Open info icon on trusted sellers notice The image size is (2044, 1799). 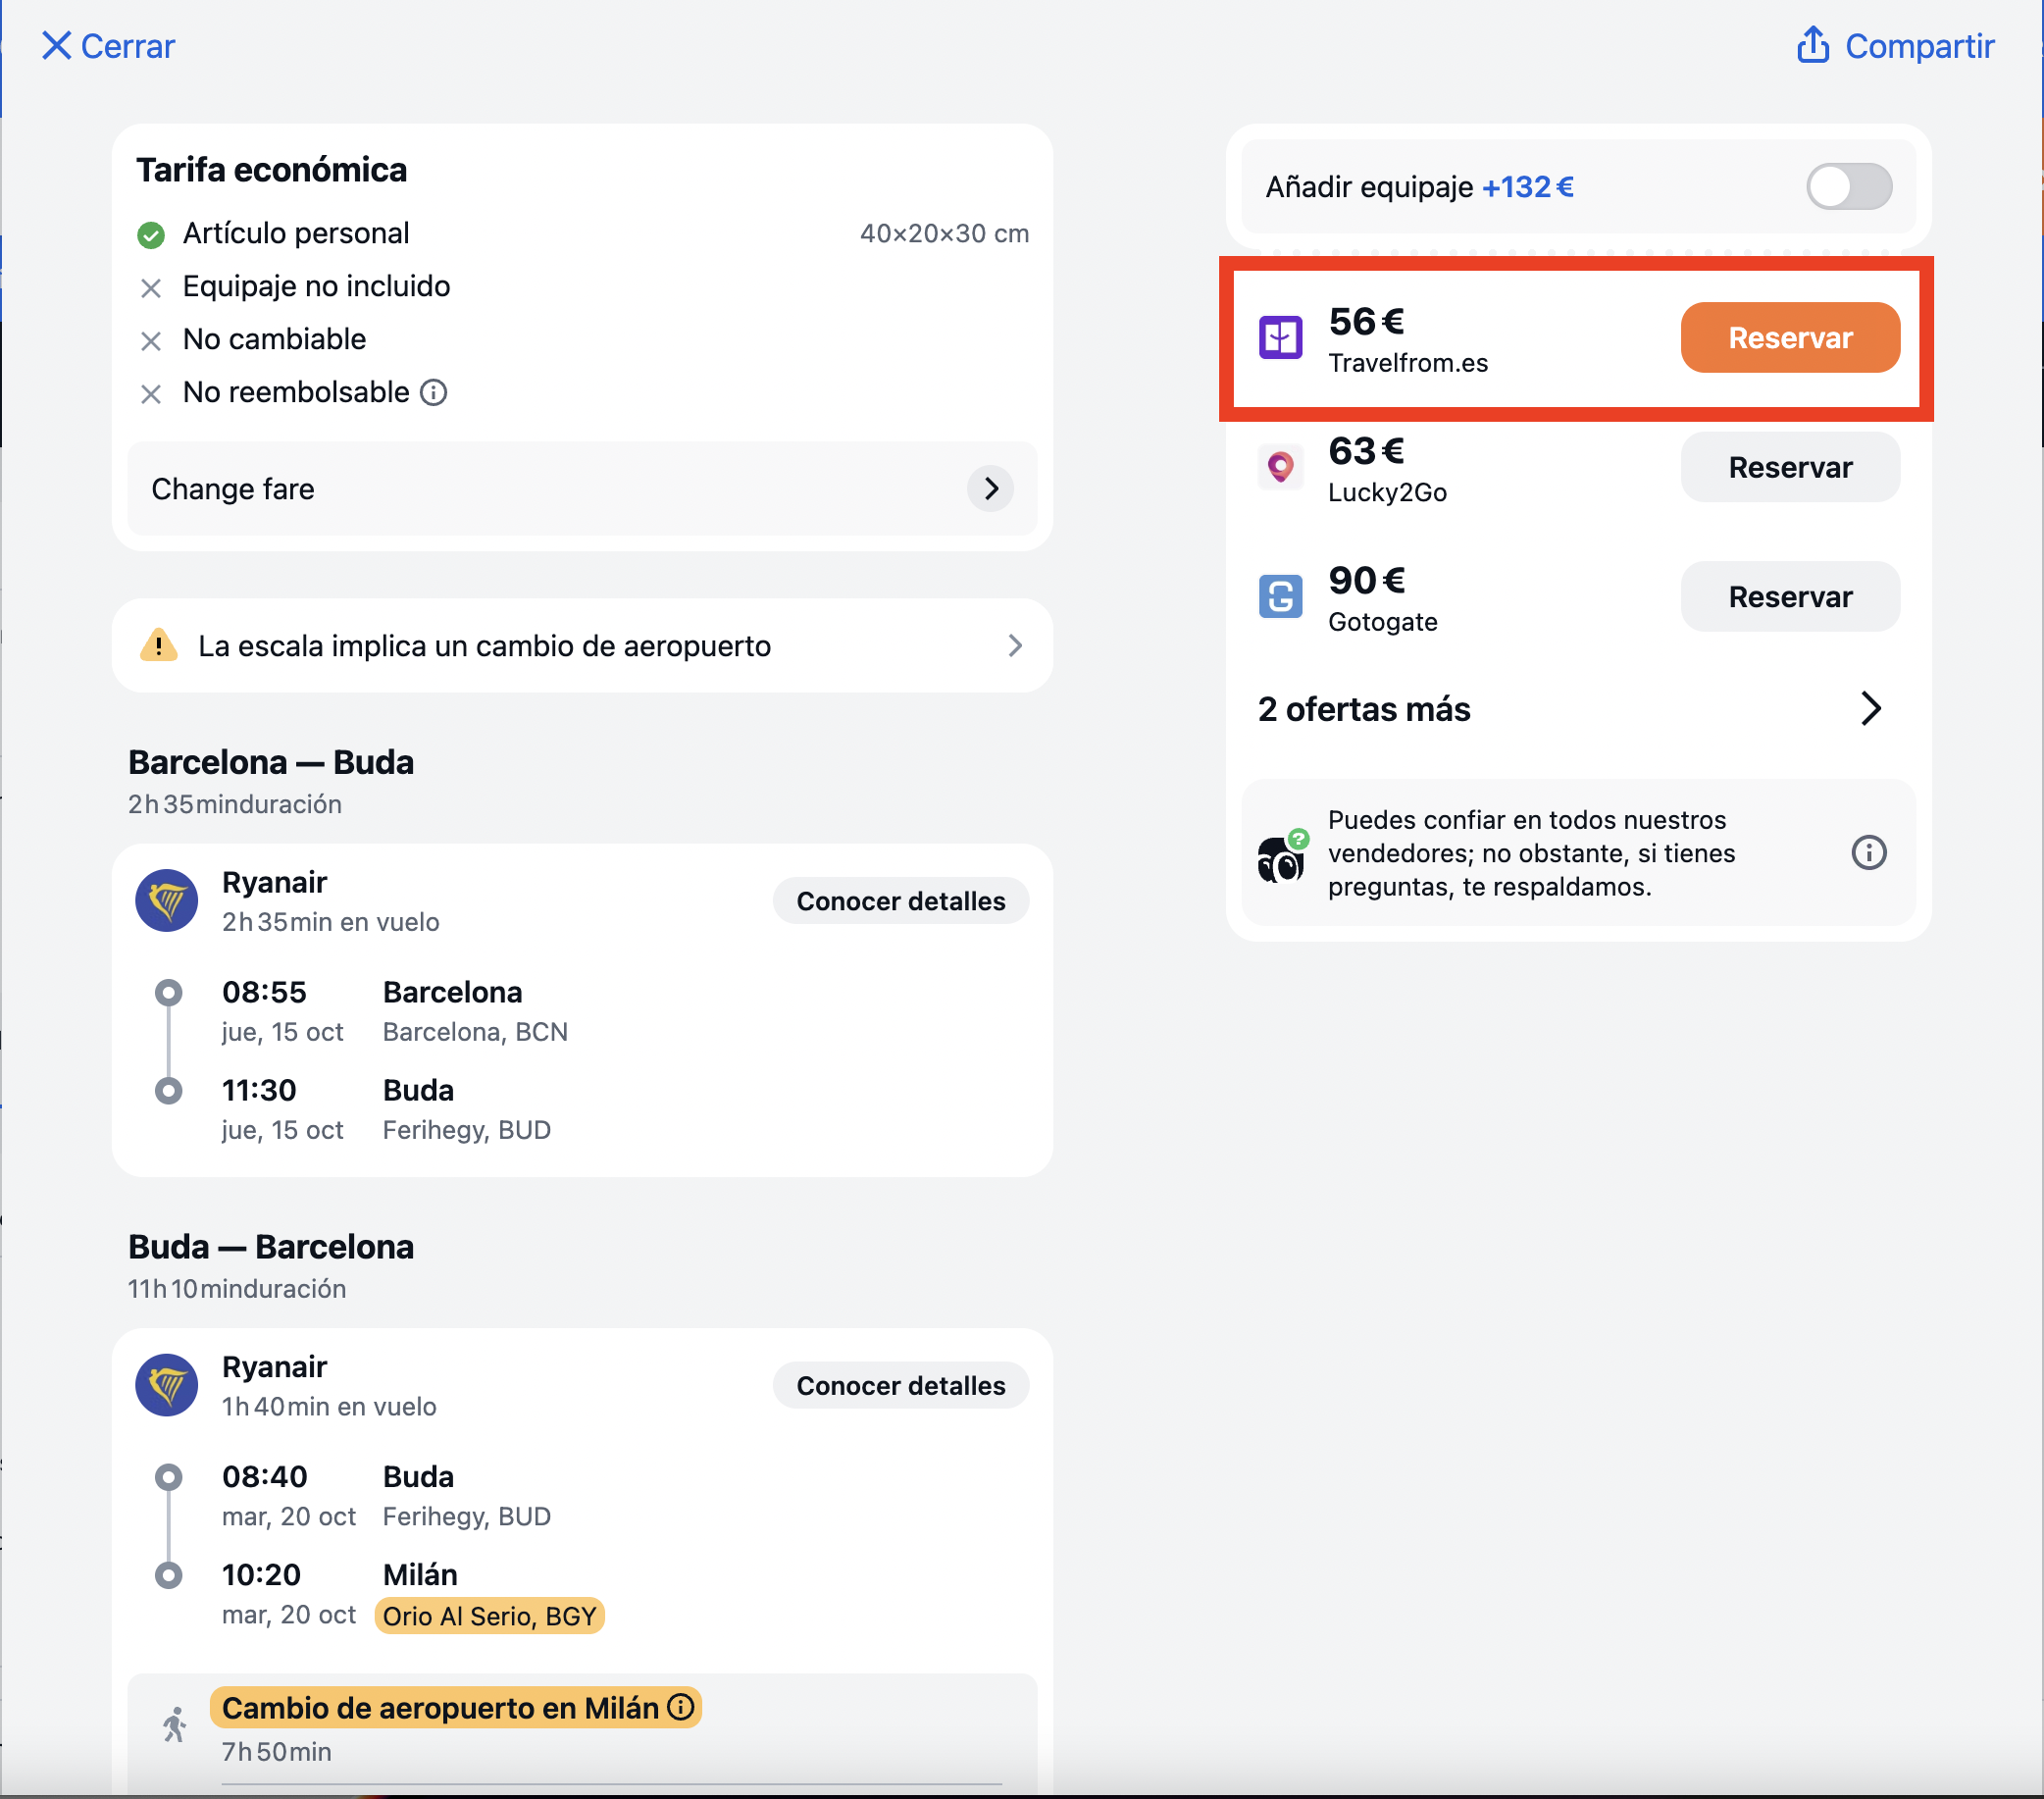(x=1868, y=853)
